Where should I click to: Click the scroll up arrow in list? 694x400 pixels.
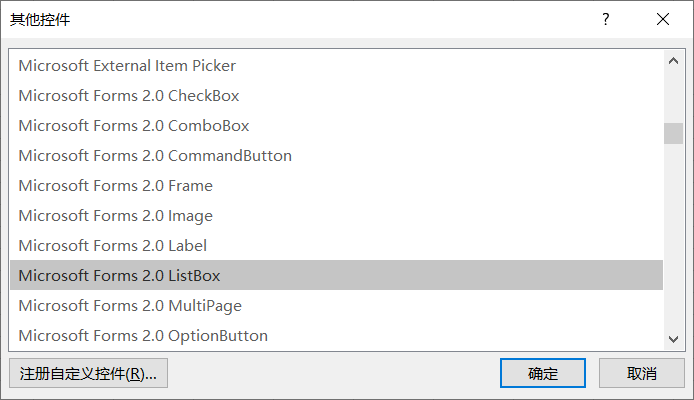[673, 62]
